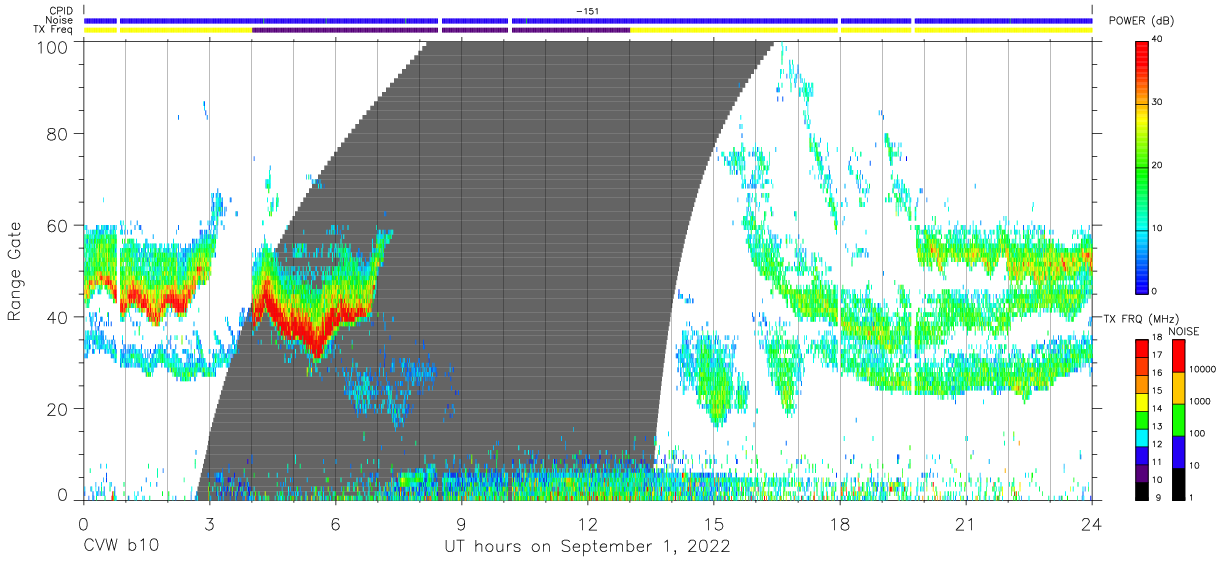Click the 9 tick on the UT hours axis
Screen dimensions: 1228x567
click(x=461, y=522)
